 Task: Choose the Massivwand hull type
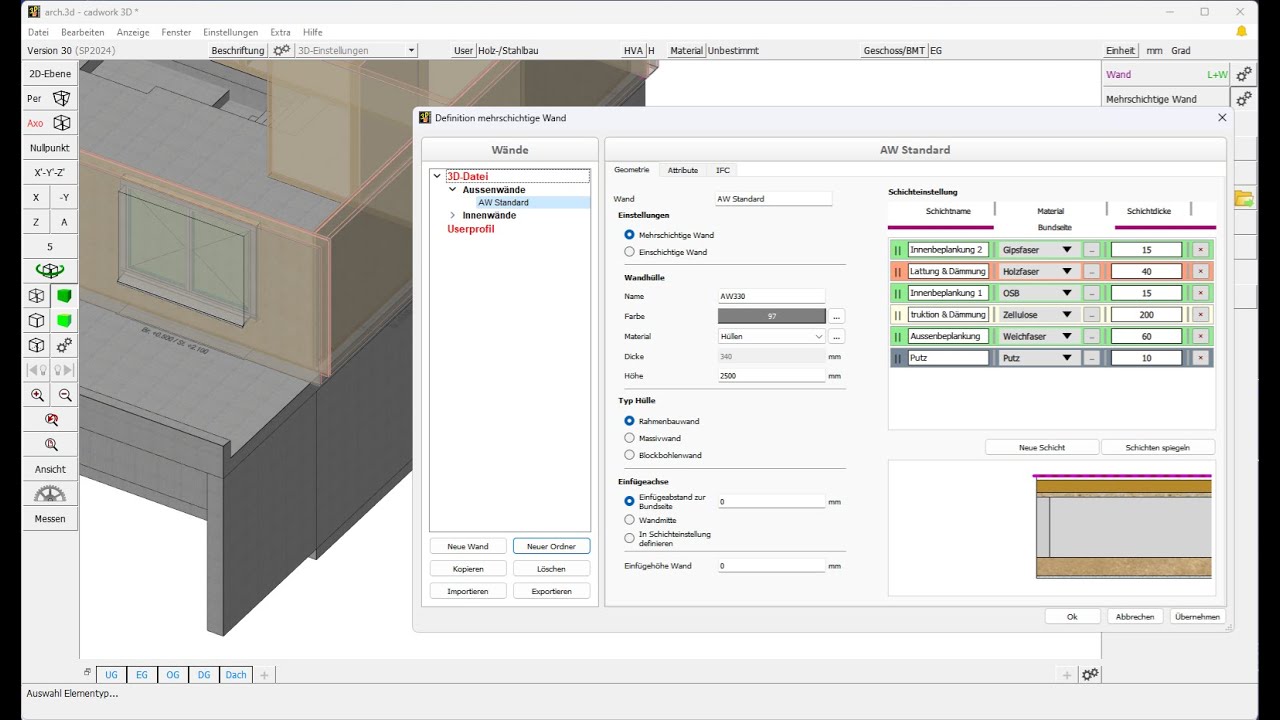629,438
